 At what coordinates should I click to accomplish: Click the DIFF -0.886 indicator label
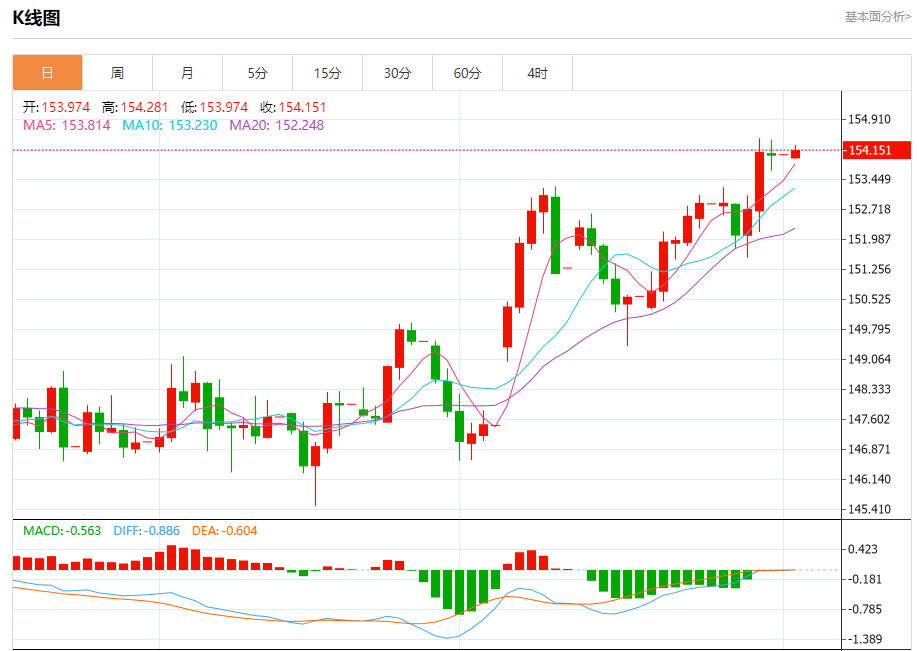(x=147, y=531)
